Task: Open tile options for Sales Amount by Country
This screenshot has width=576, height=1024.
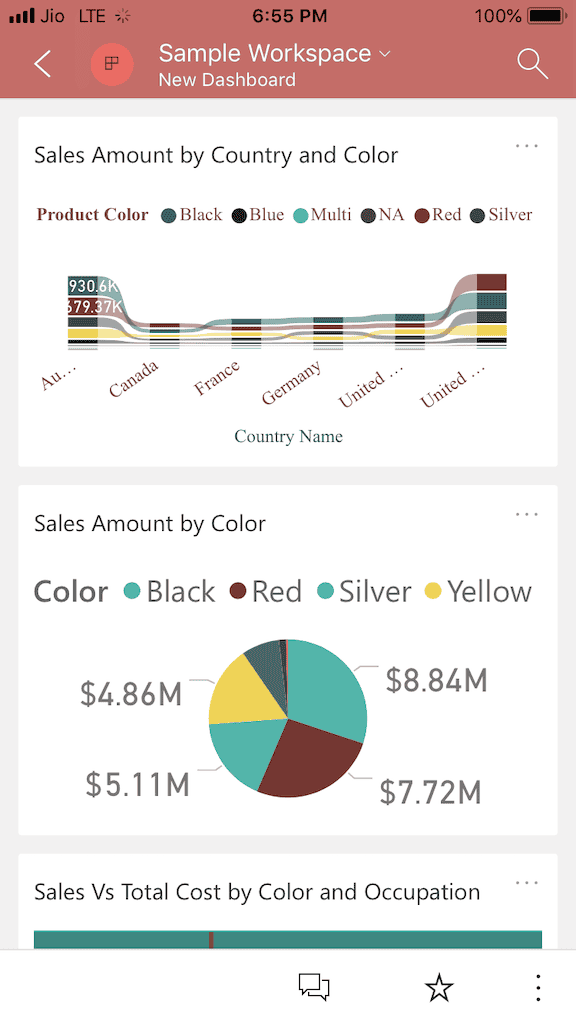Action: (527, 145)
